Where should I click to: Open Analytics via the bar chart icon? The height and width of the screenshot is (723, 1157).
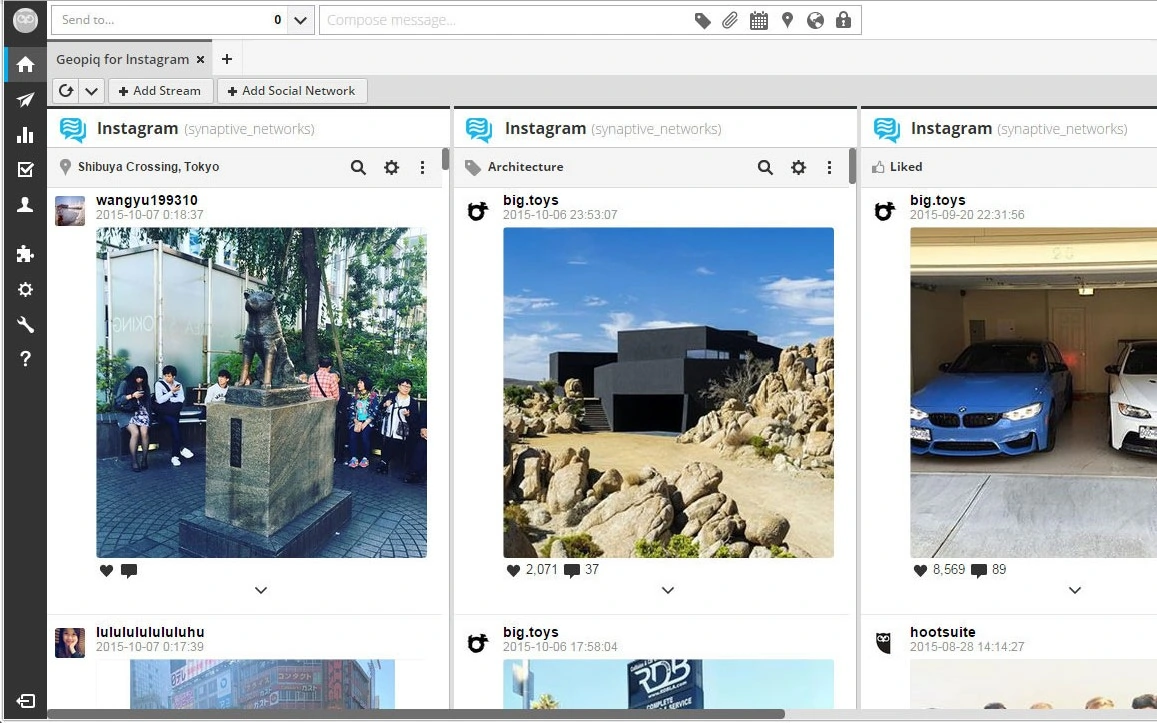click(x=25, y=135)
